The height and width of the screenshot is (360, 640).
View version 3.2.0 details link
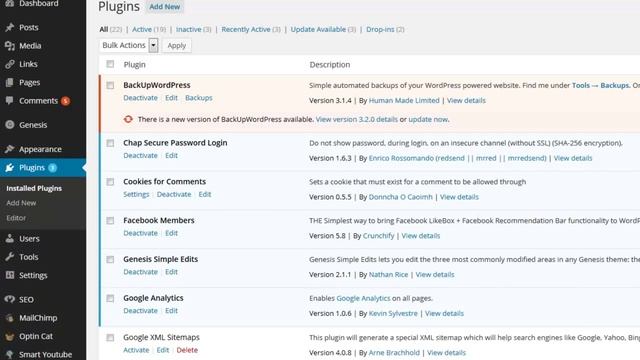[x=357, y=119]
